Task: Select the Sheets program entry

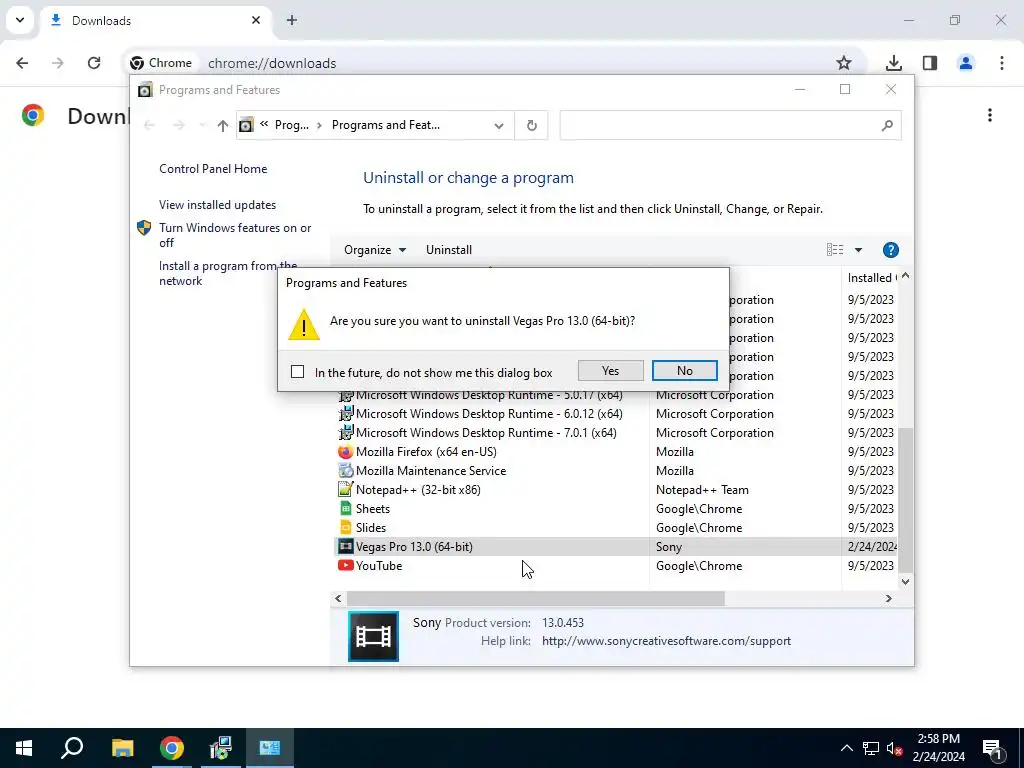Action: tap(617, 509)
